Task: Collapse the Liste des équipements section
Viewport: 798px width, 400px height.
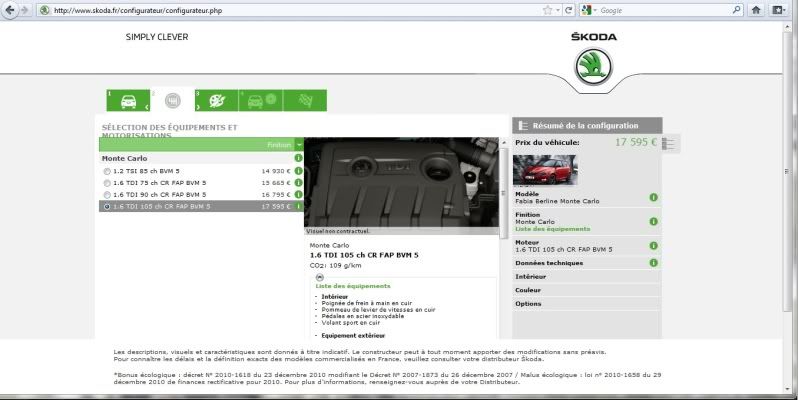Action: [318, 274]
